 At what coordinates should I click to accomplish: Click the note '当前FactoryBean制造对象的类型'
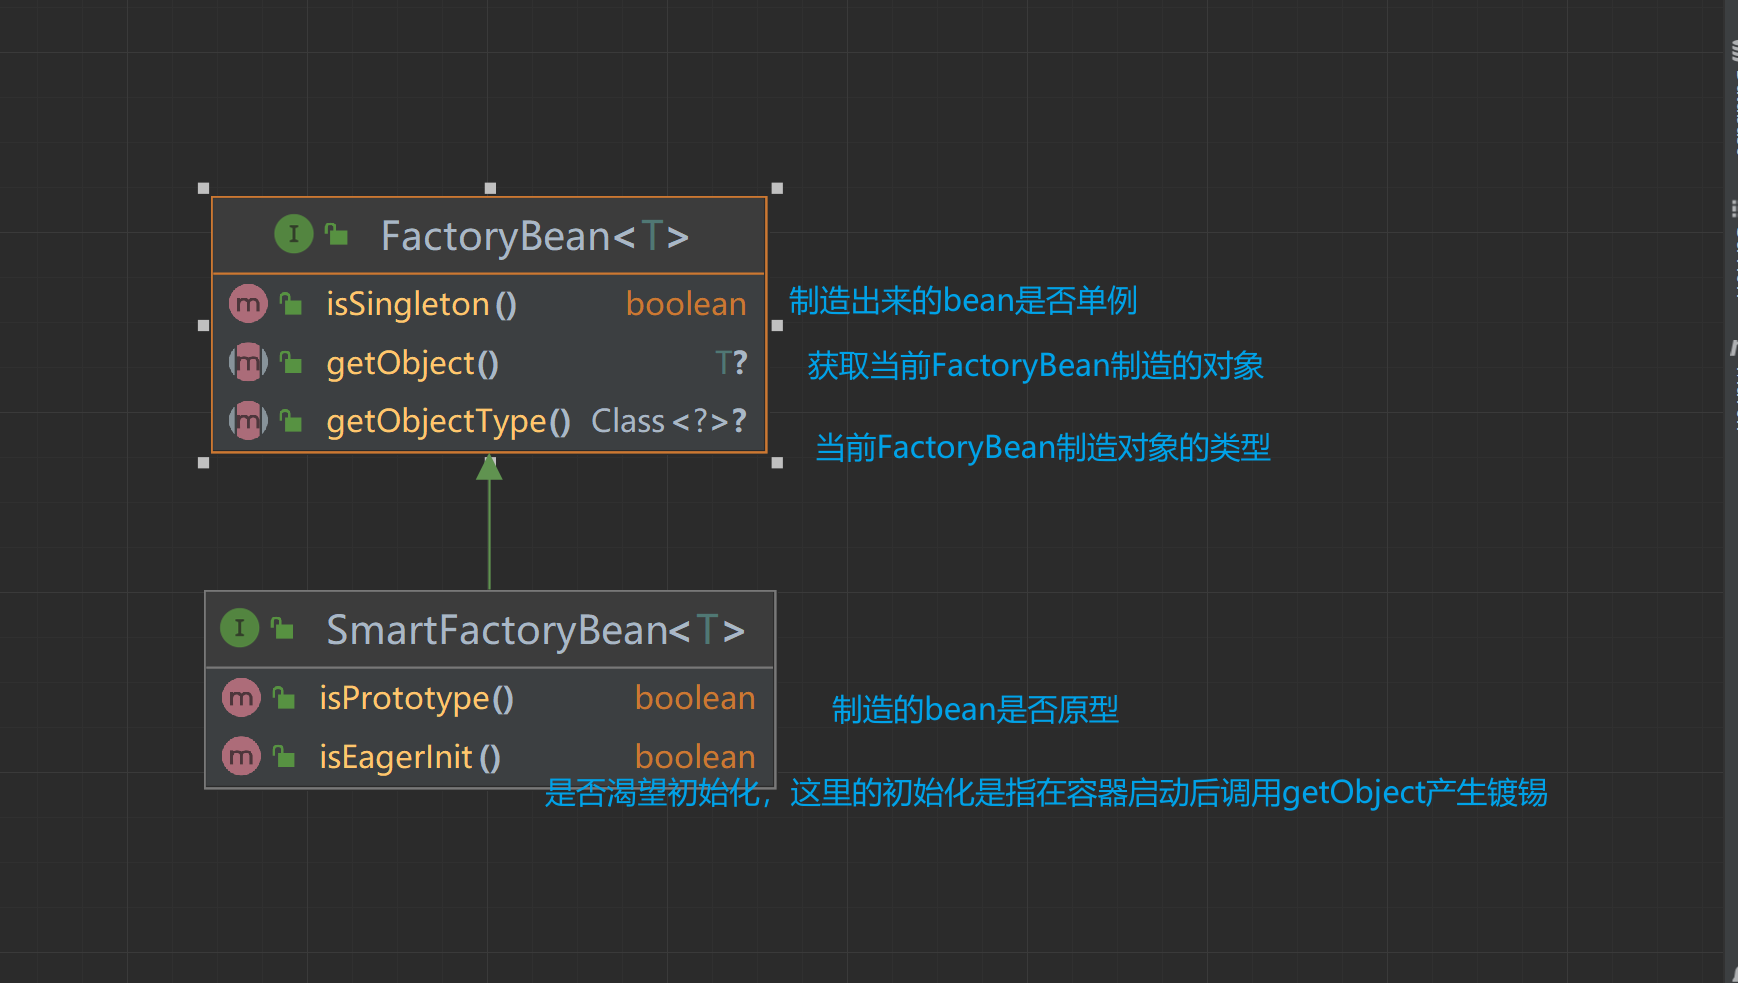point(1043,447)
